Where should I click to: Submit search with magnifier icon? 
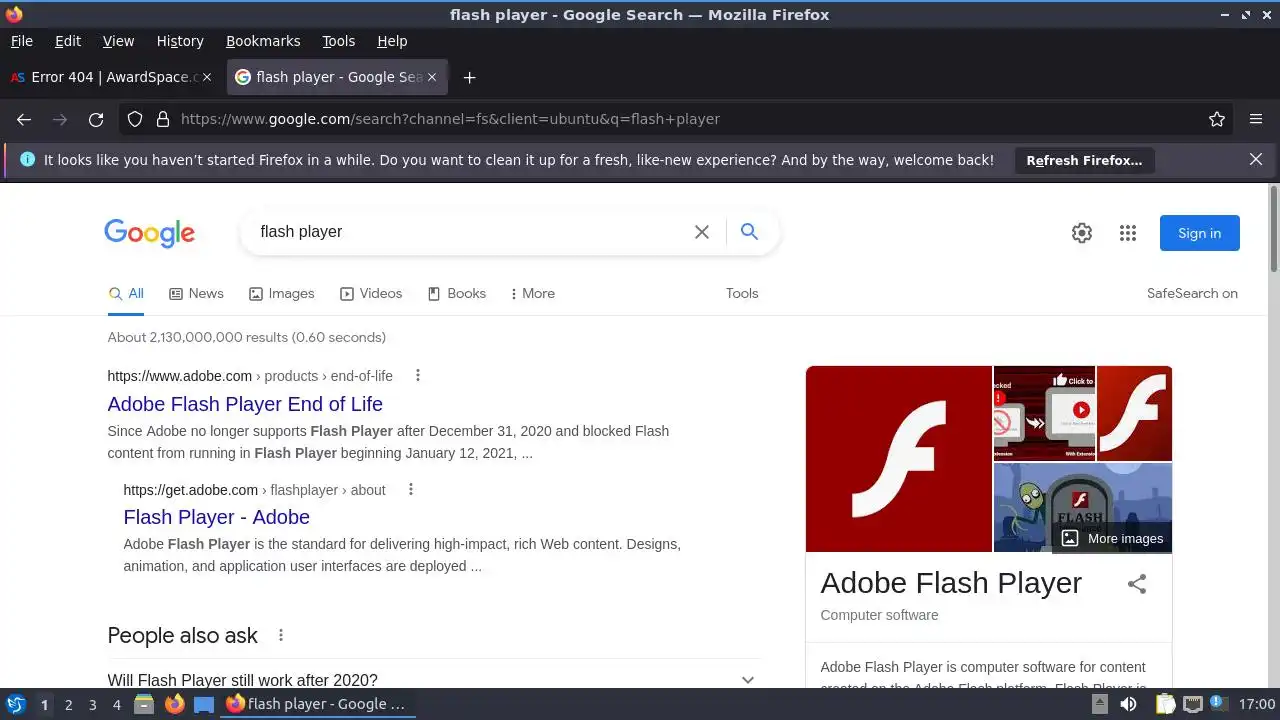[x=749, y=232]
